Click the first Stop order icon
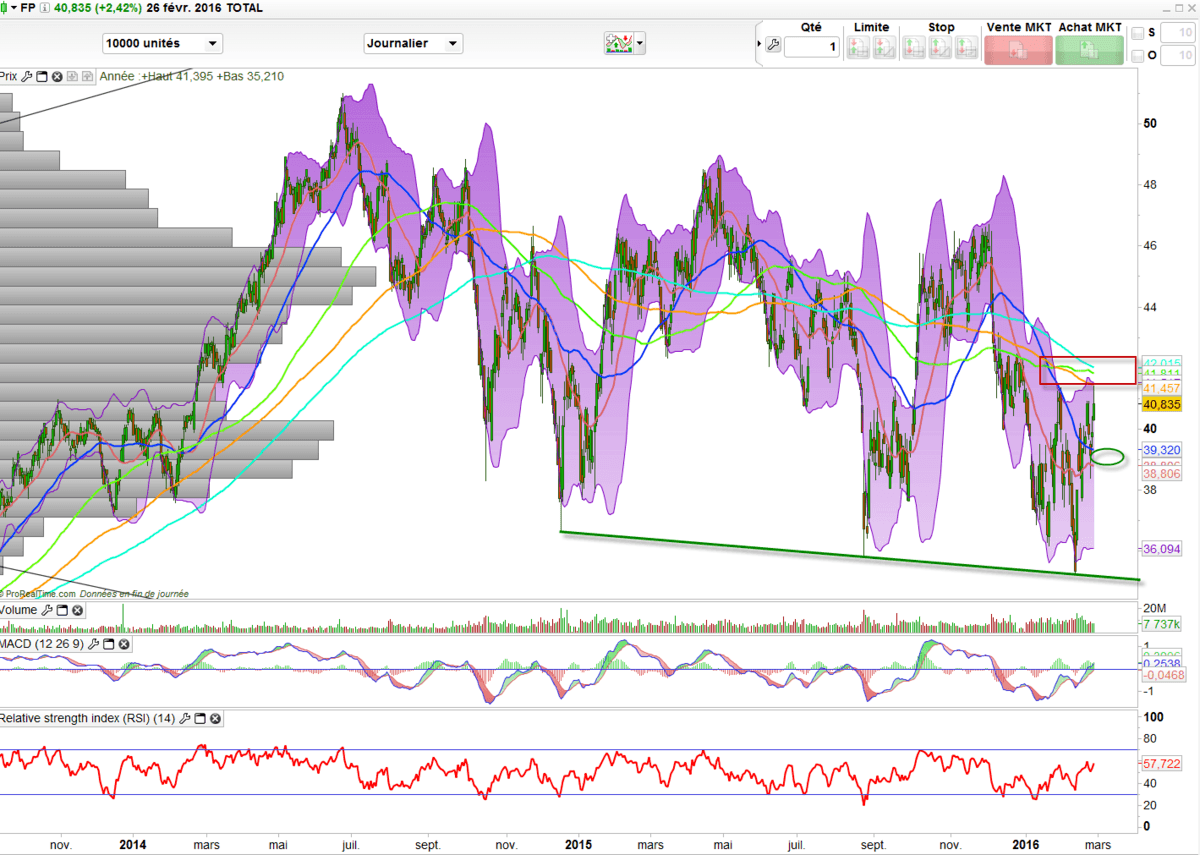The image size is (1200, 855). click(x=914, y=47)
